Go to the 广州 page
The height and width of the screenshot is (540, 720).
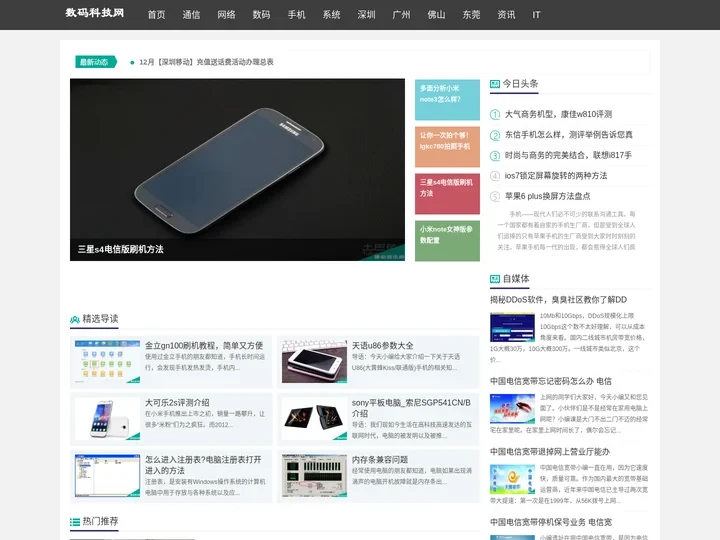click(x=401, y=15)
